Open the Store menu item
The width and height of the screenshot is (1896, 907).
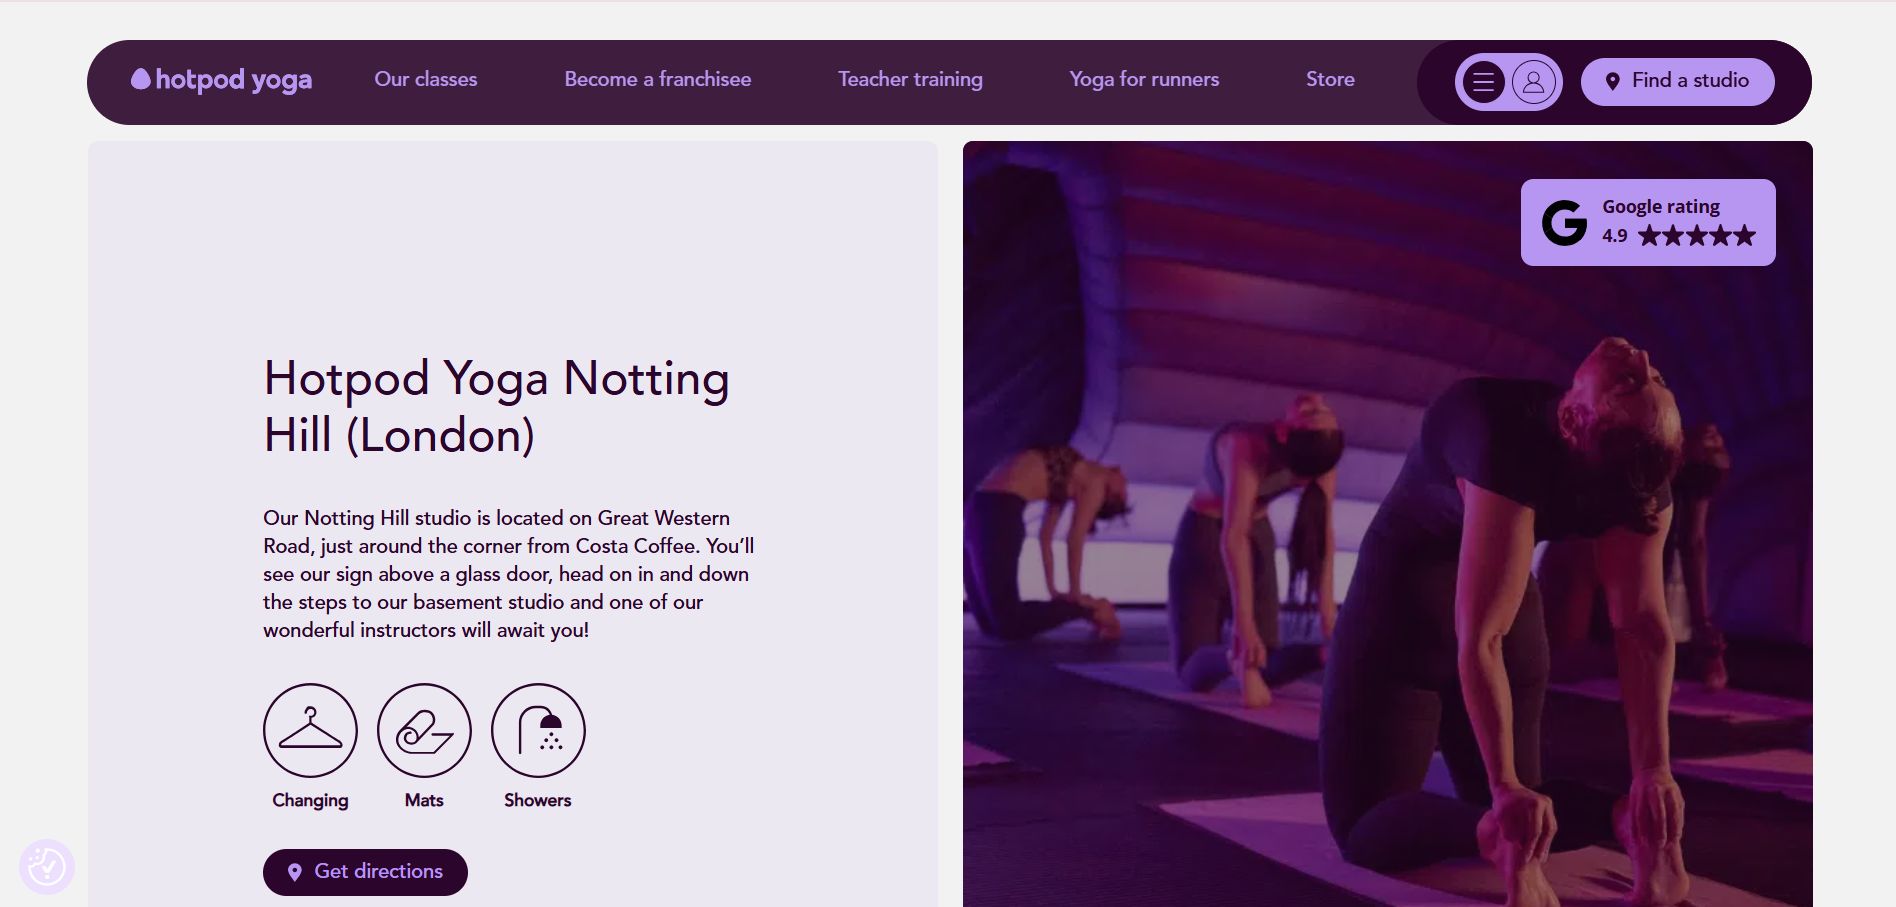tap(1330, 79)
